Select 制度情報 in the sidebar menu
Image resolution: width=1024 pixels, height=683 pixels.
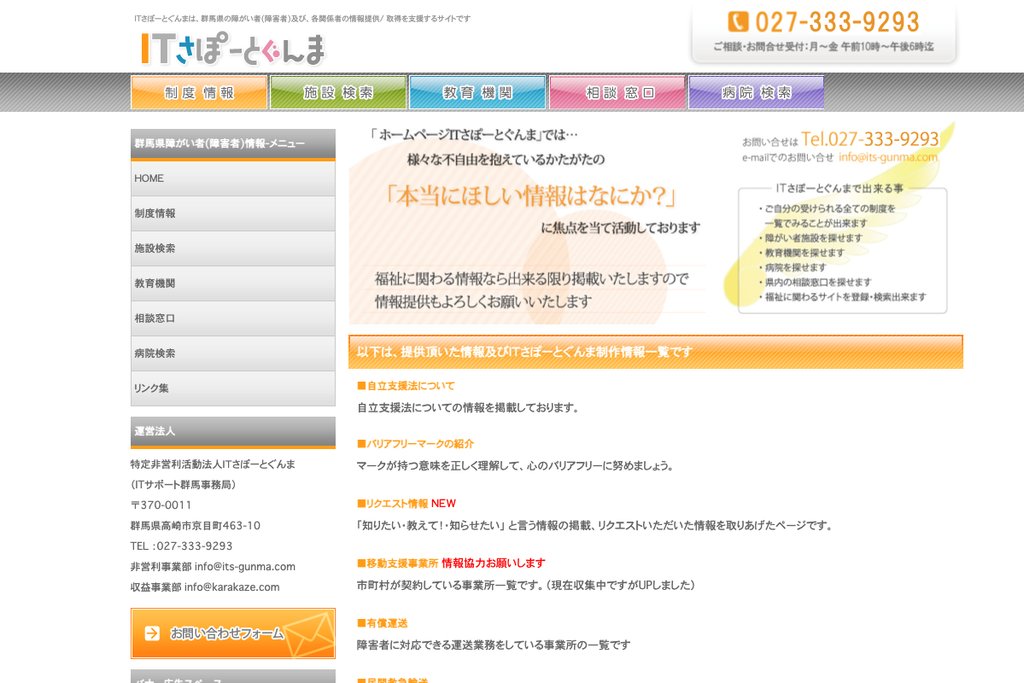tap(233, 214)
